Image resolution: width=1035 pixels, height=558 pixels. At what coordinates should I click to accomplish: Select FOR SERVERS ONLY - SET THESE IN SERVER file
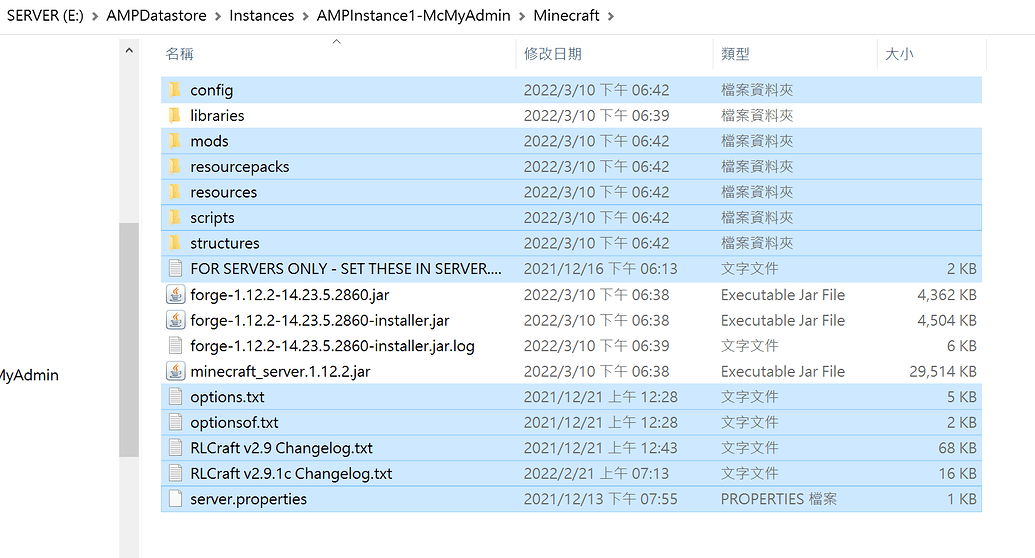tap(346, 269)
